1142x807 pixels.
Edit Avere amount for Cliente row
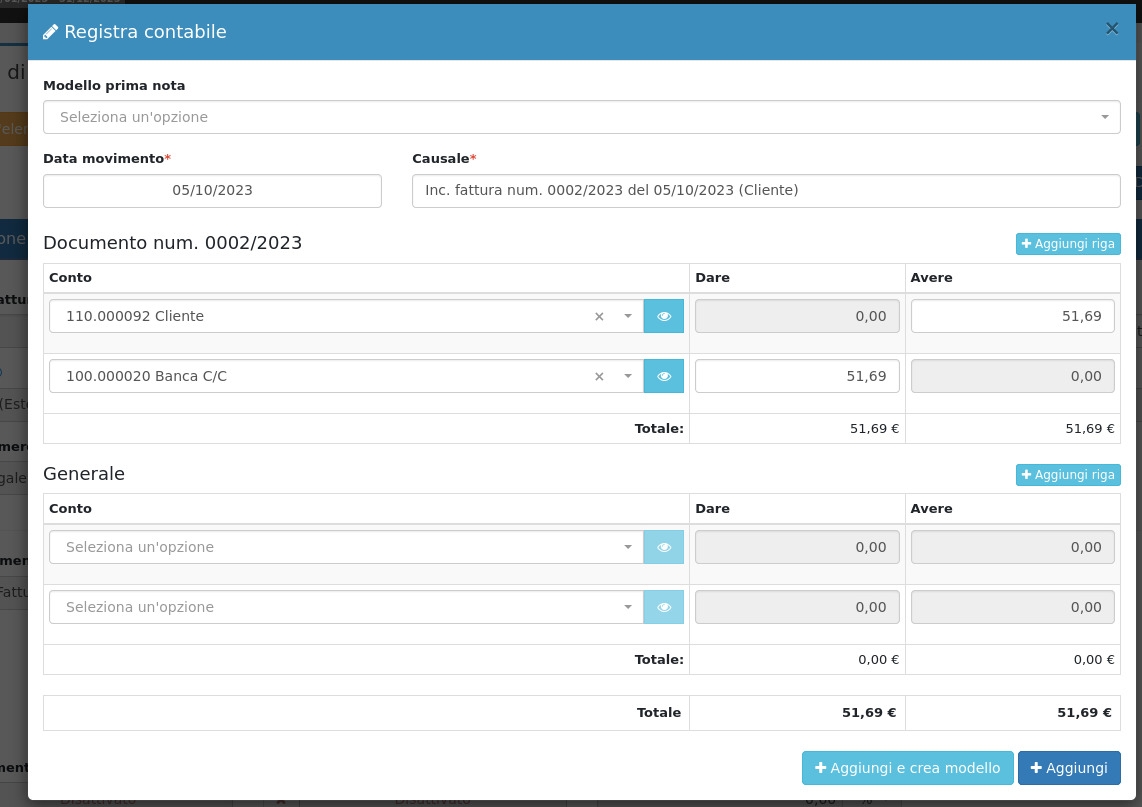pos(1012,316)
